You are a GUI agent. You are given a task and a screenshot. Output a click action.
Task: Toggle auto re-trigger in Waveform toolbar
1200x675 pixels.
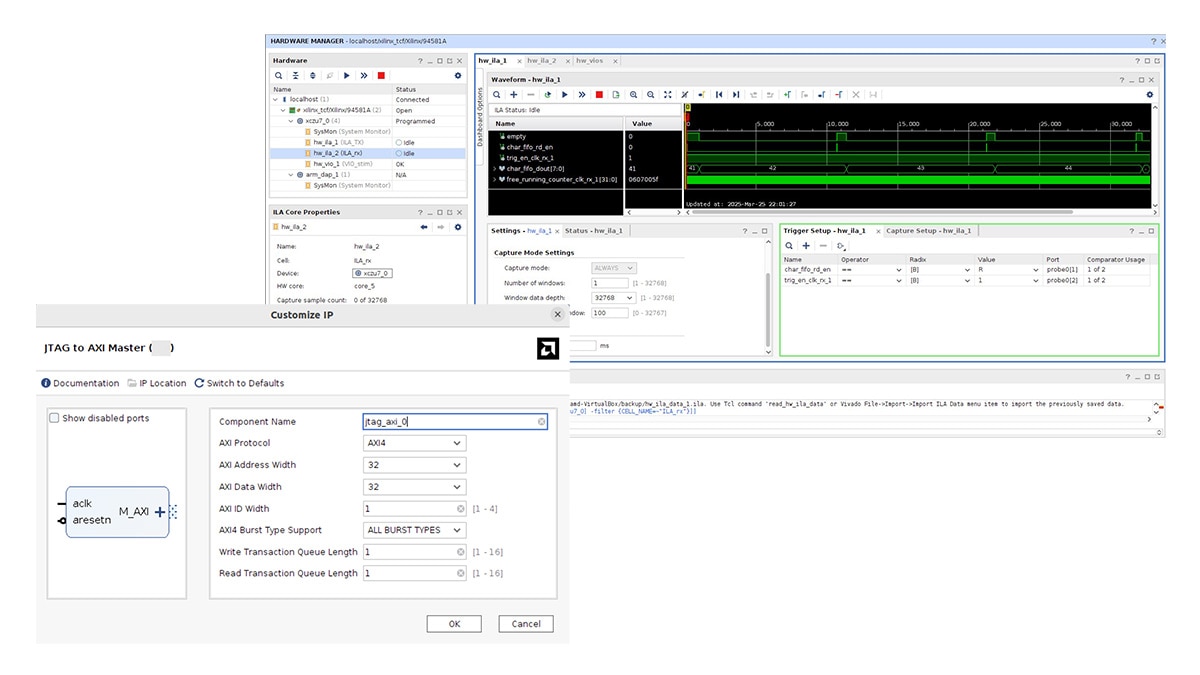pyautogui.click(x=548, y=95)
